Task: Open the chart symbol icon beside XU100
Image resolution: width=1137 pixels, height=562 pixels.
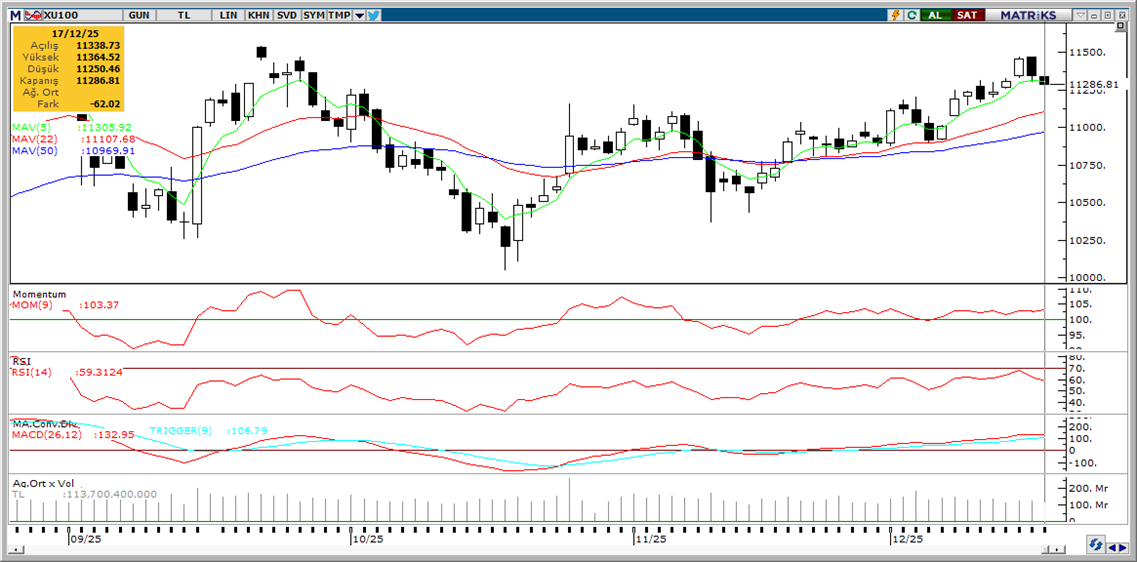Action: pyautogui.click(x=33, y=15)
